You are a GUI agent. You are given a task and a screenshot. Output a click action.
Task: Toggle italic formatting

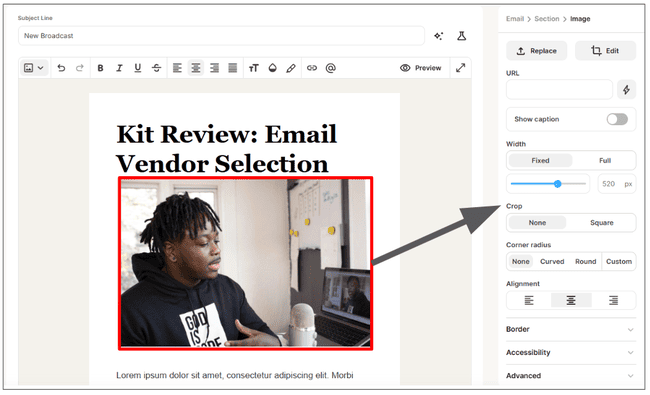pos(119,68)
